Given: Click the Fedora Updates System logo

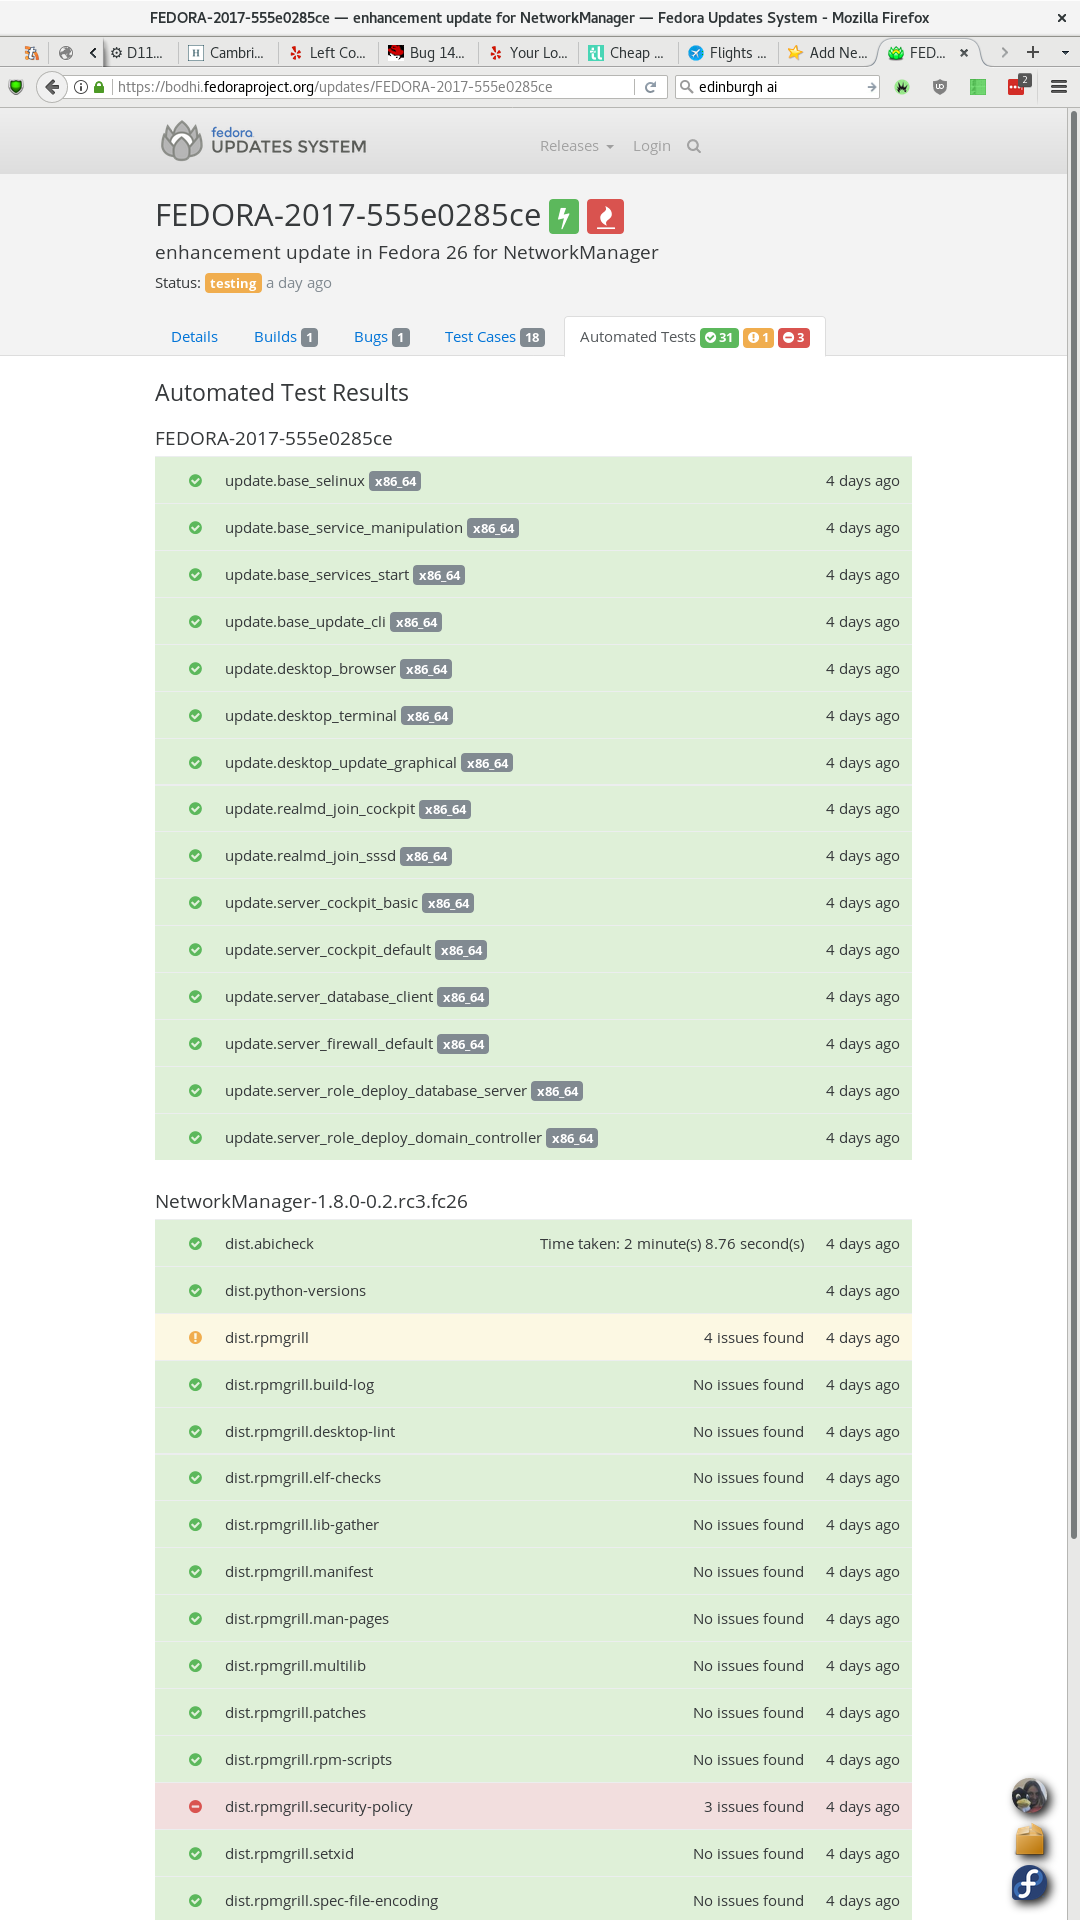Looking at the screenshot, I should pyautogui.click(x=263, y=141).
